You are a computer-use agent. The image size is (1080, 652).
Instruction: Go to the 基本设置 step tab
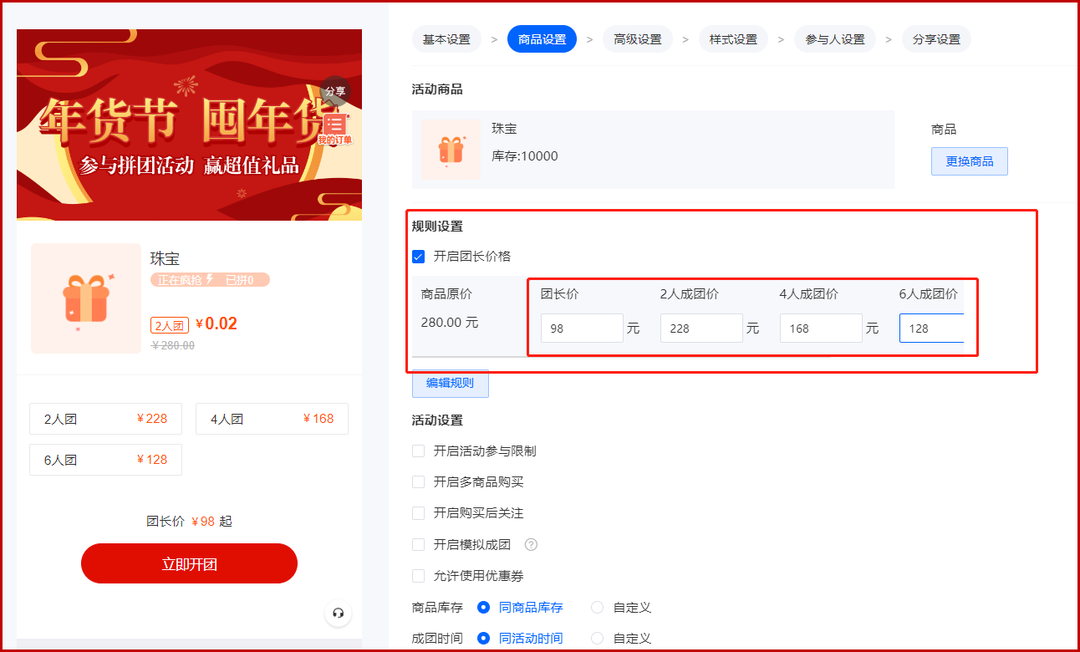446,39
